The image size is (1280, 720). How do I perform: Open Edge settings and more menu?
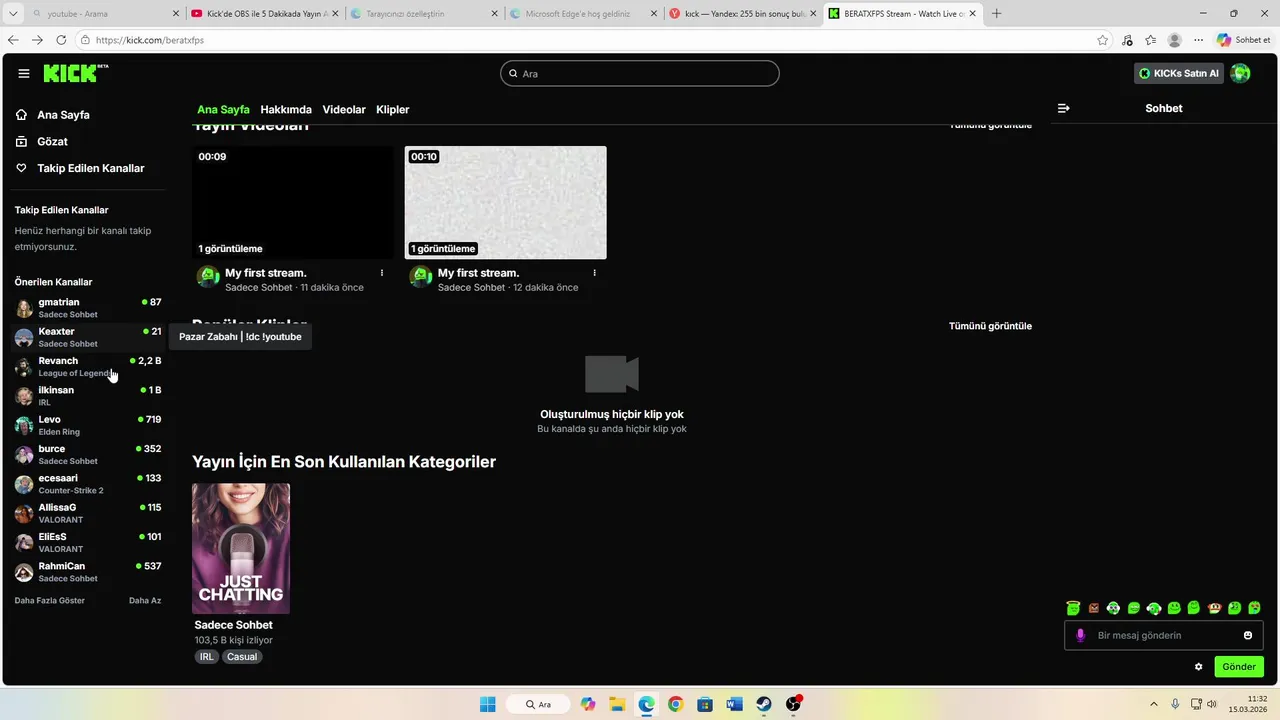[x=1198, y=40]
